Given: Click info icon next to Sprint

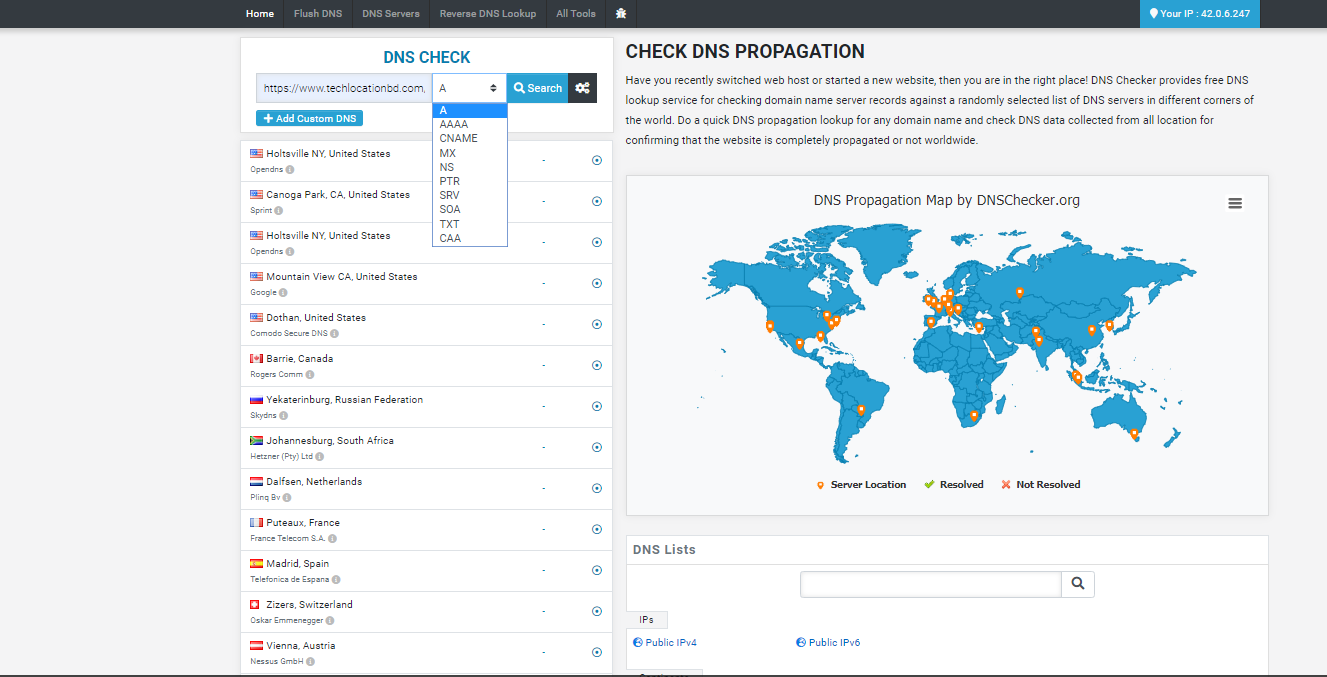Looking at the screenshot, I should click(278, 211).
